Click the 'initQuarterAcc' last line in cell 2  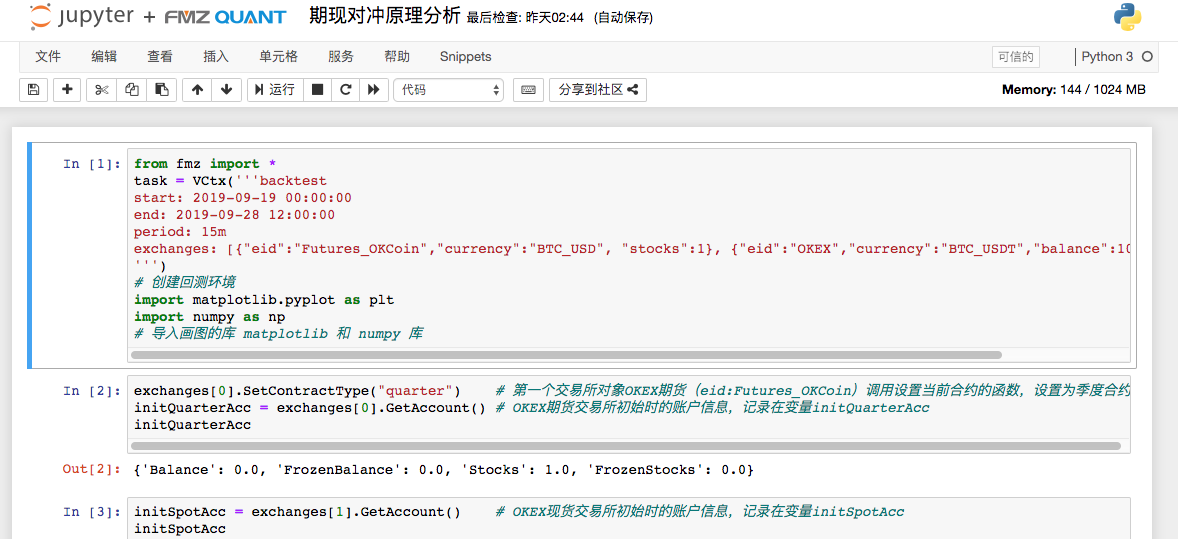[x=192, y=425]
